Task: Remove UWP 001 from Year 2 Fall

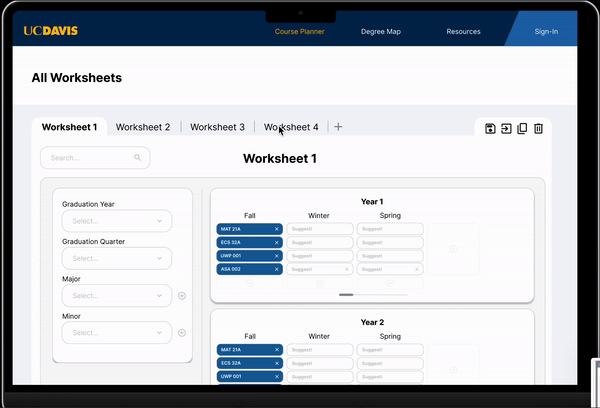Action: click(x=277, y=376)
